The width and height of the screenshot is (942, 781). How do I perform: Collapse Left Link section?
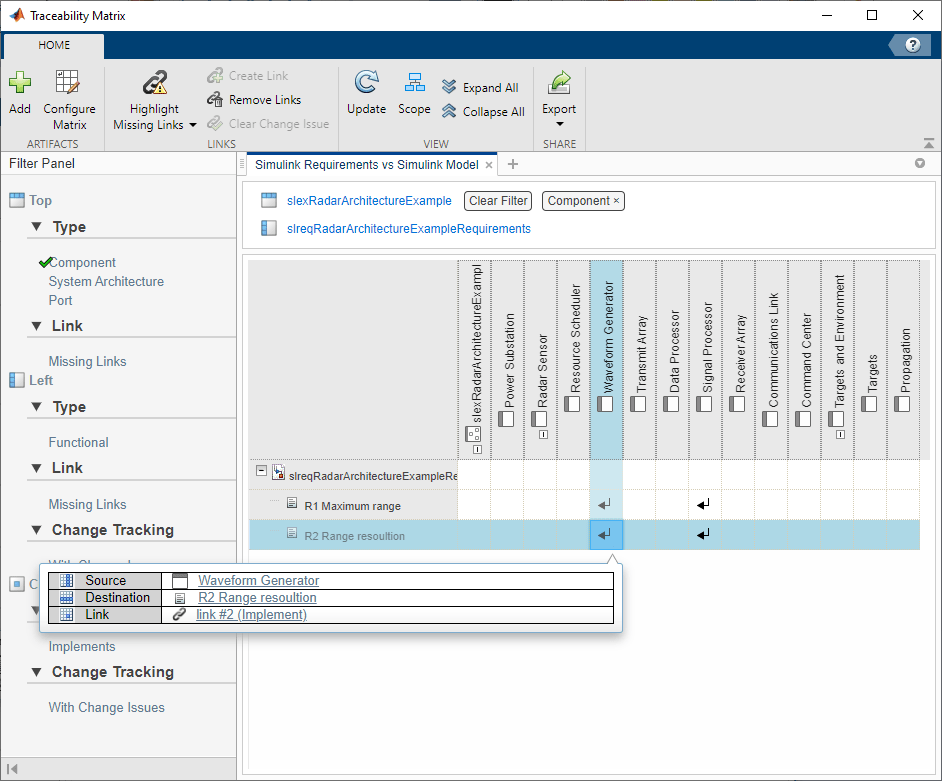[x=37, y=467]
